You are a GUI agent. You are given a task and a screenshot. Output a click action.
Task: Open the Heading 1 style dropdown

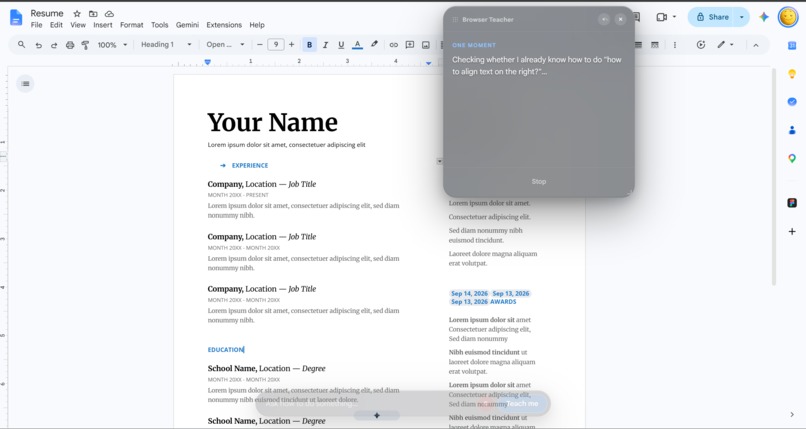point(166,45)
